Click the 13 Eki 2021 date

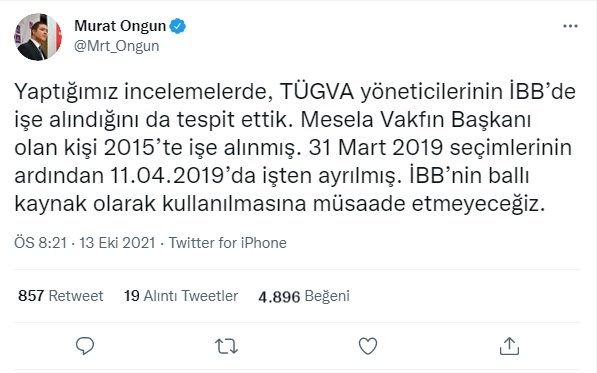click(117, 243)
